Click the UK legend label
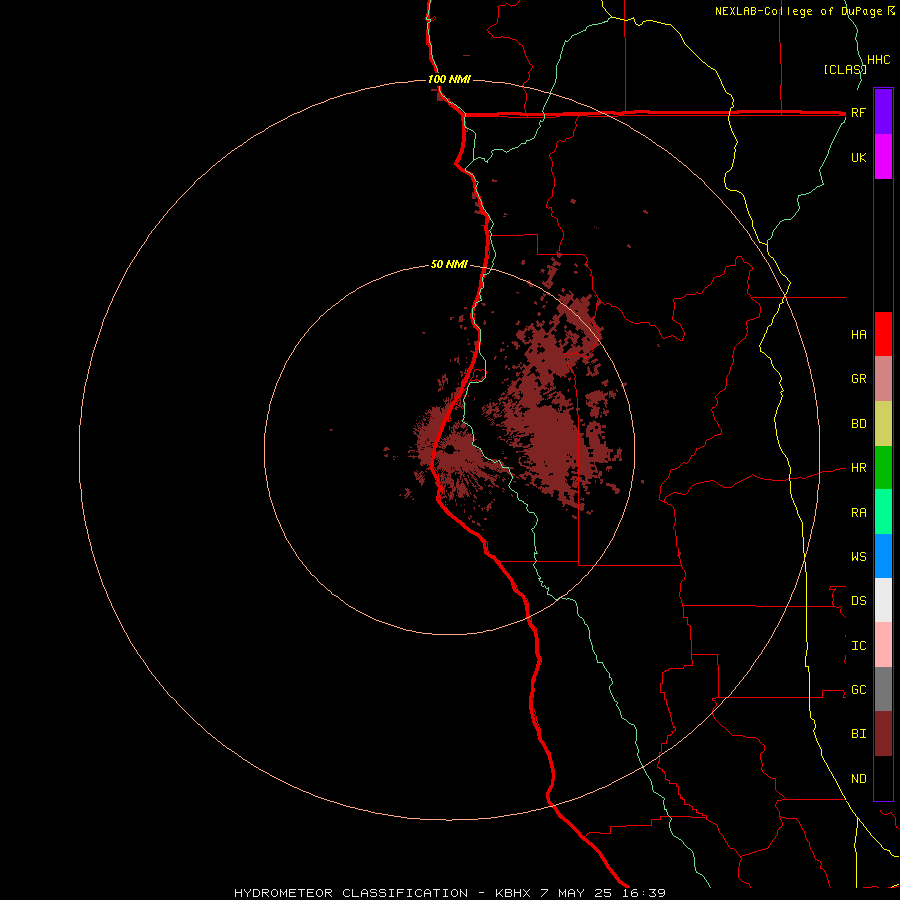The height and width of the screenshot is (900, 900). point(858,157)
